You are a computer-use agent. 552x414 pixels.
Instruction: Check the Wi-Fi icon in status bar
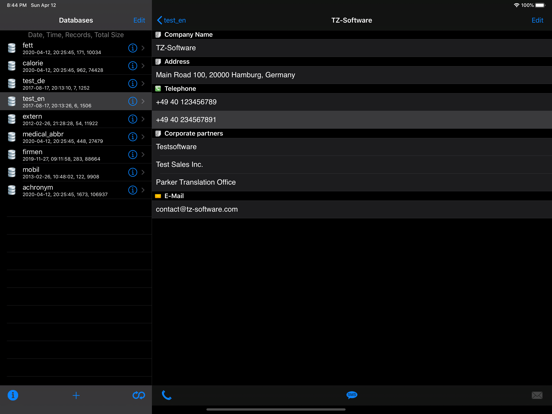click(x=516, y=5)
